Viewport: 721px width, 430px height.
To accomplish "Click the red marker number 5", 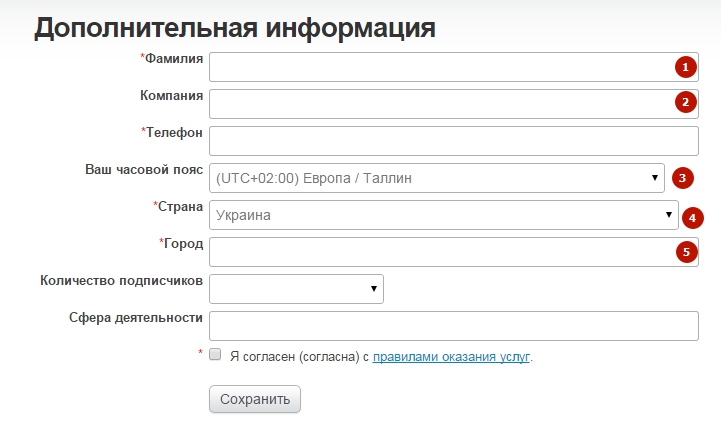I will click(x=687, y=252).
